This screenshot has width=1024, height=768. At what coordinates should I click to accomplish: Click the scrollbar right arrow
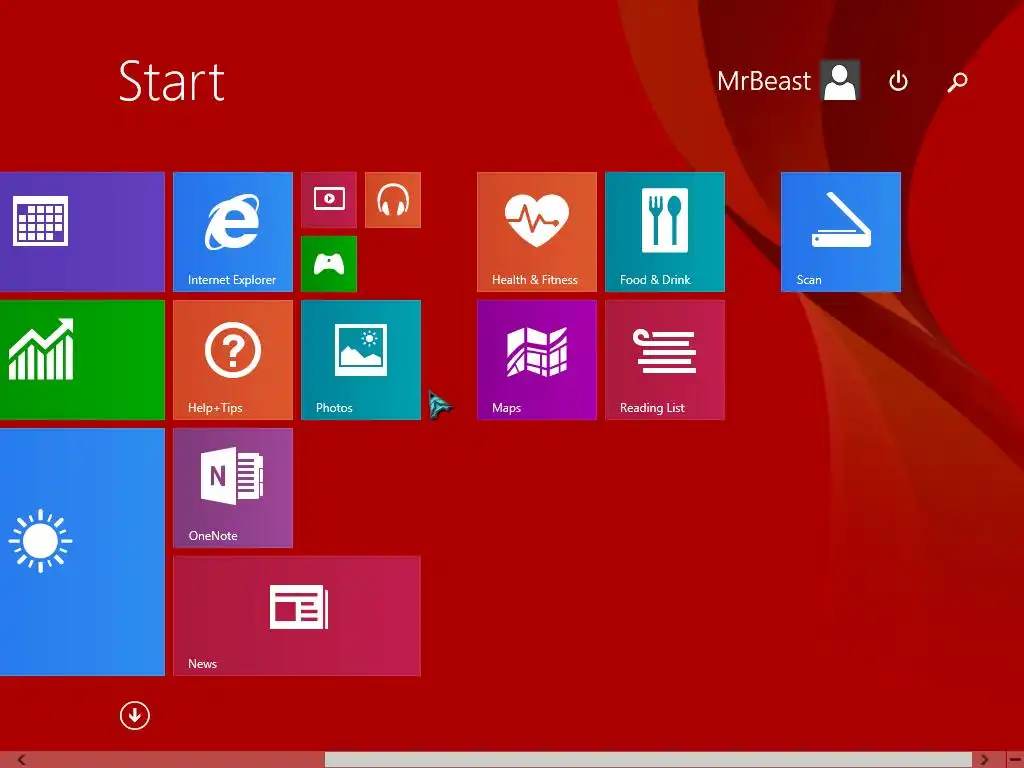pos(984,760)
